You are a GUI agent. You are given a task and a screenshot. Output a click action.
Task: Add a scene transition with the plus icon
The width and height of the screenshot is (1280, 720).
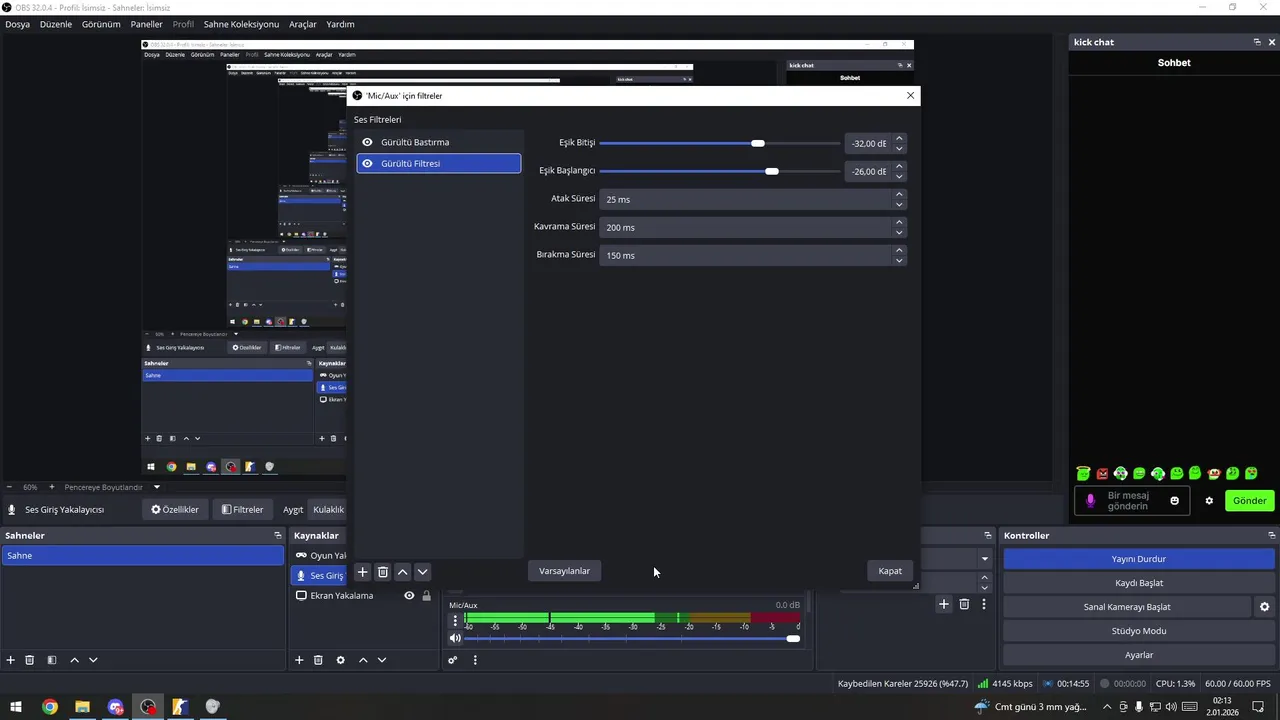[x=944, y=604]
